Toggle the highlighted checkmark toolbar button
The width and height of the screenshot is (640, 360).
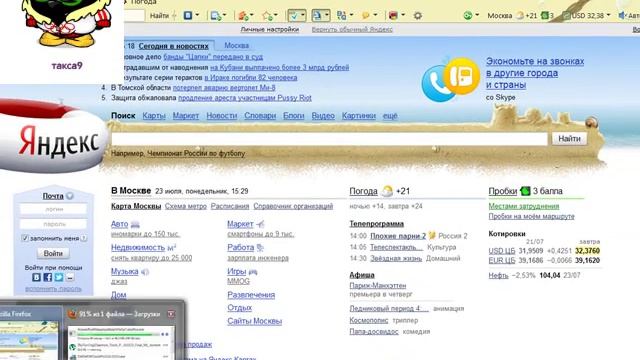click(x=296, y=16)
